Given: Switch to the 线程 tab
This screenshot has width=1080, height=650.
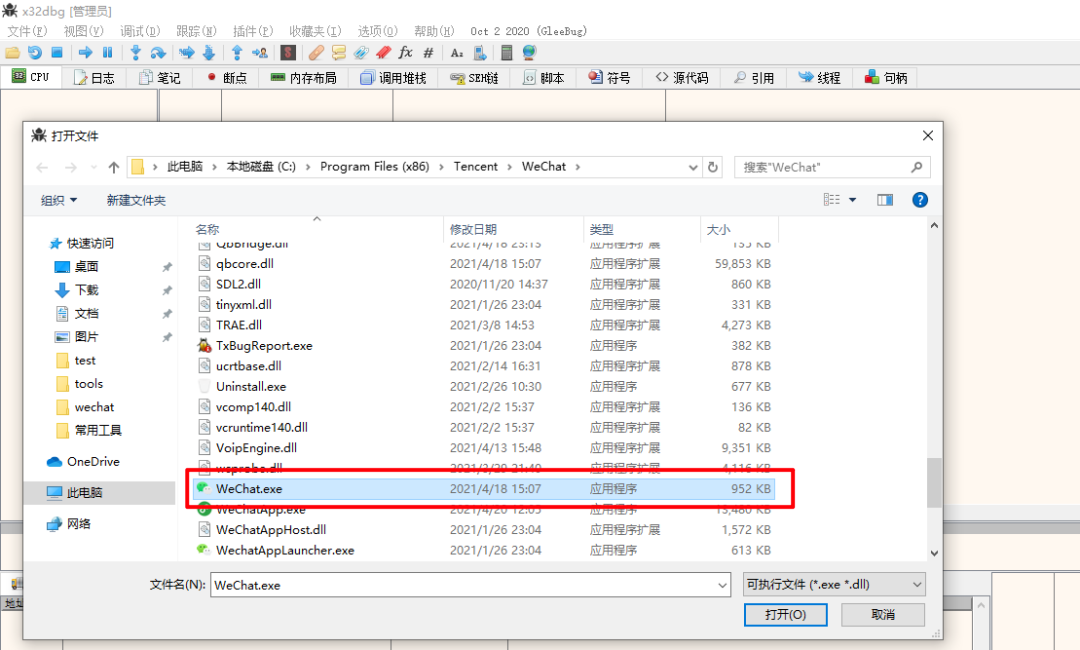Looking at the screenshot, I should pos(820,78).
